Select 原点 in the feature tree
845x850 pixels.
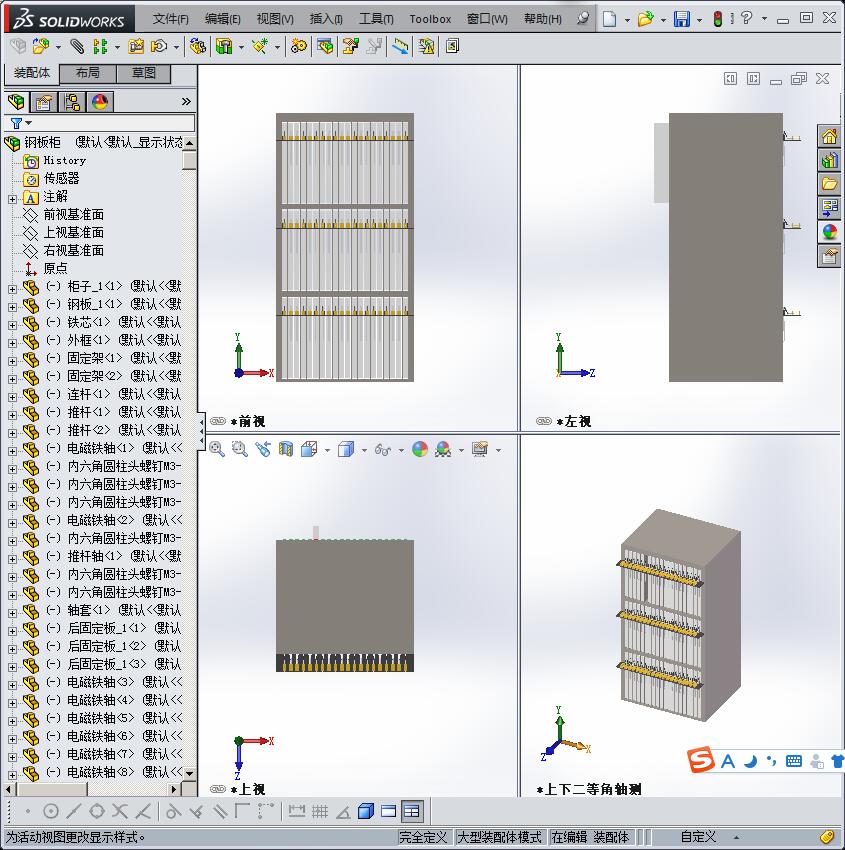coord(56,268)
